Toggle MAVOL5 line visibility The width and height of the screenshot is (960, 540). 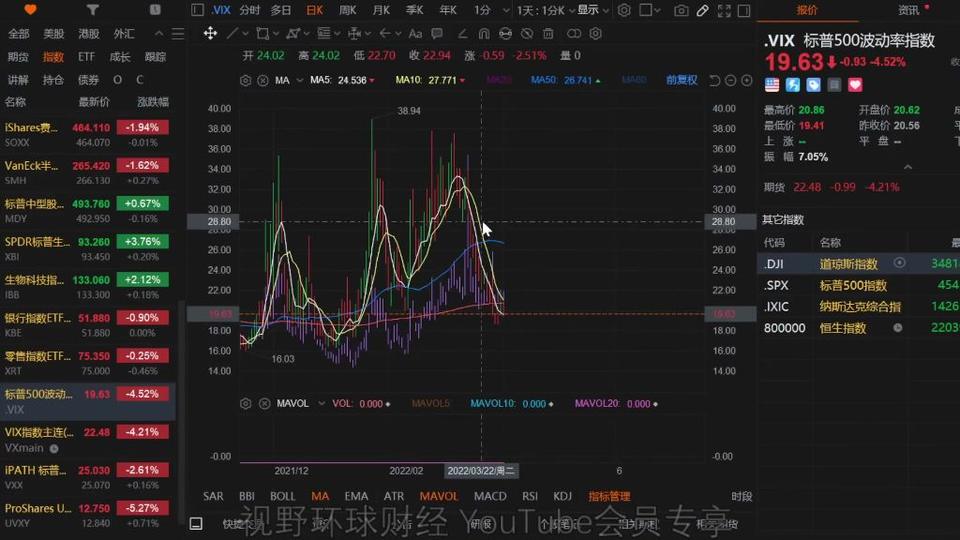pyautogui.click(x=430, y=403)
